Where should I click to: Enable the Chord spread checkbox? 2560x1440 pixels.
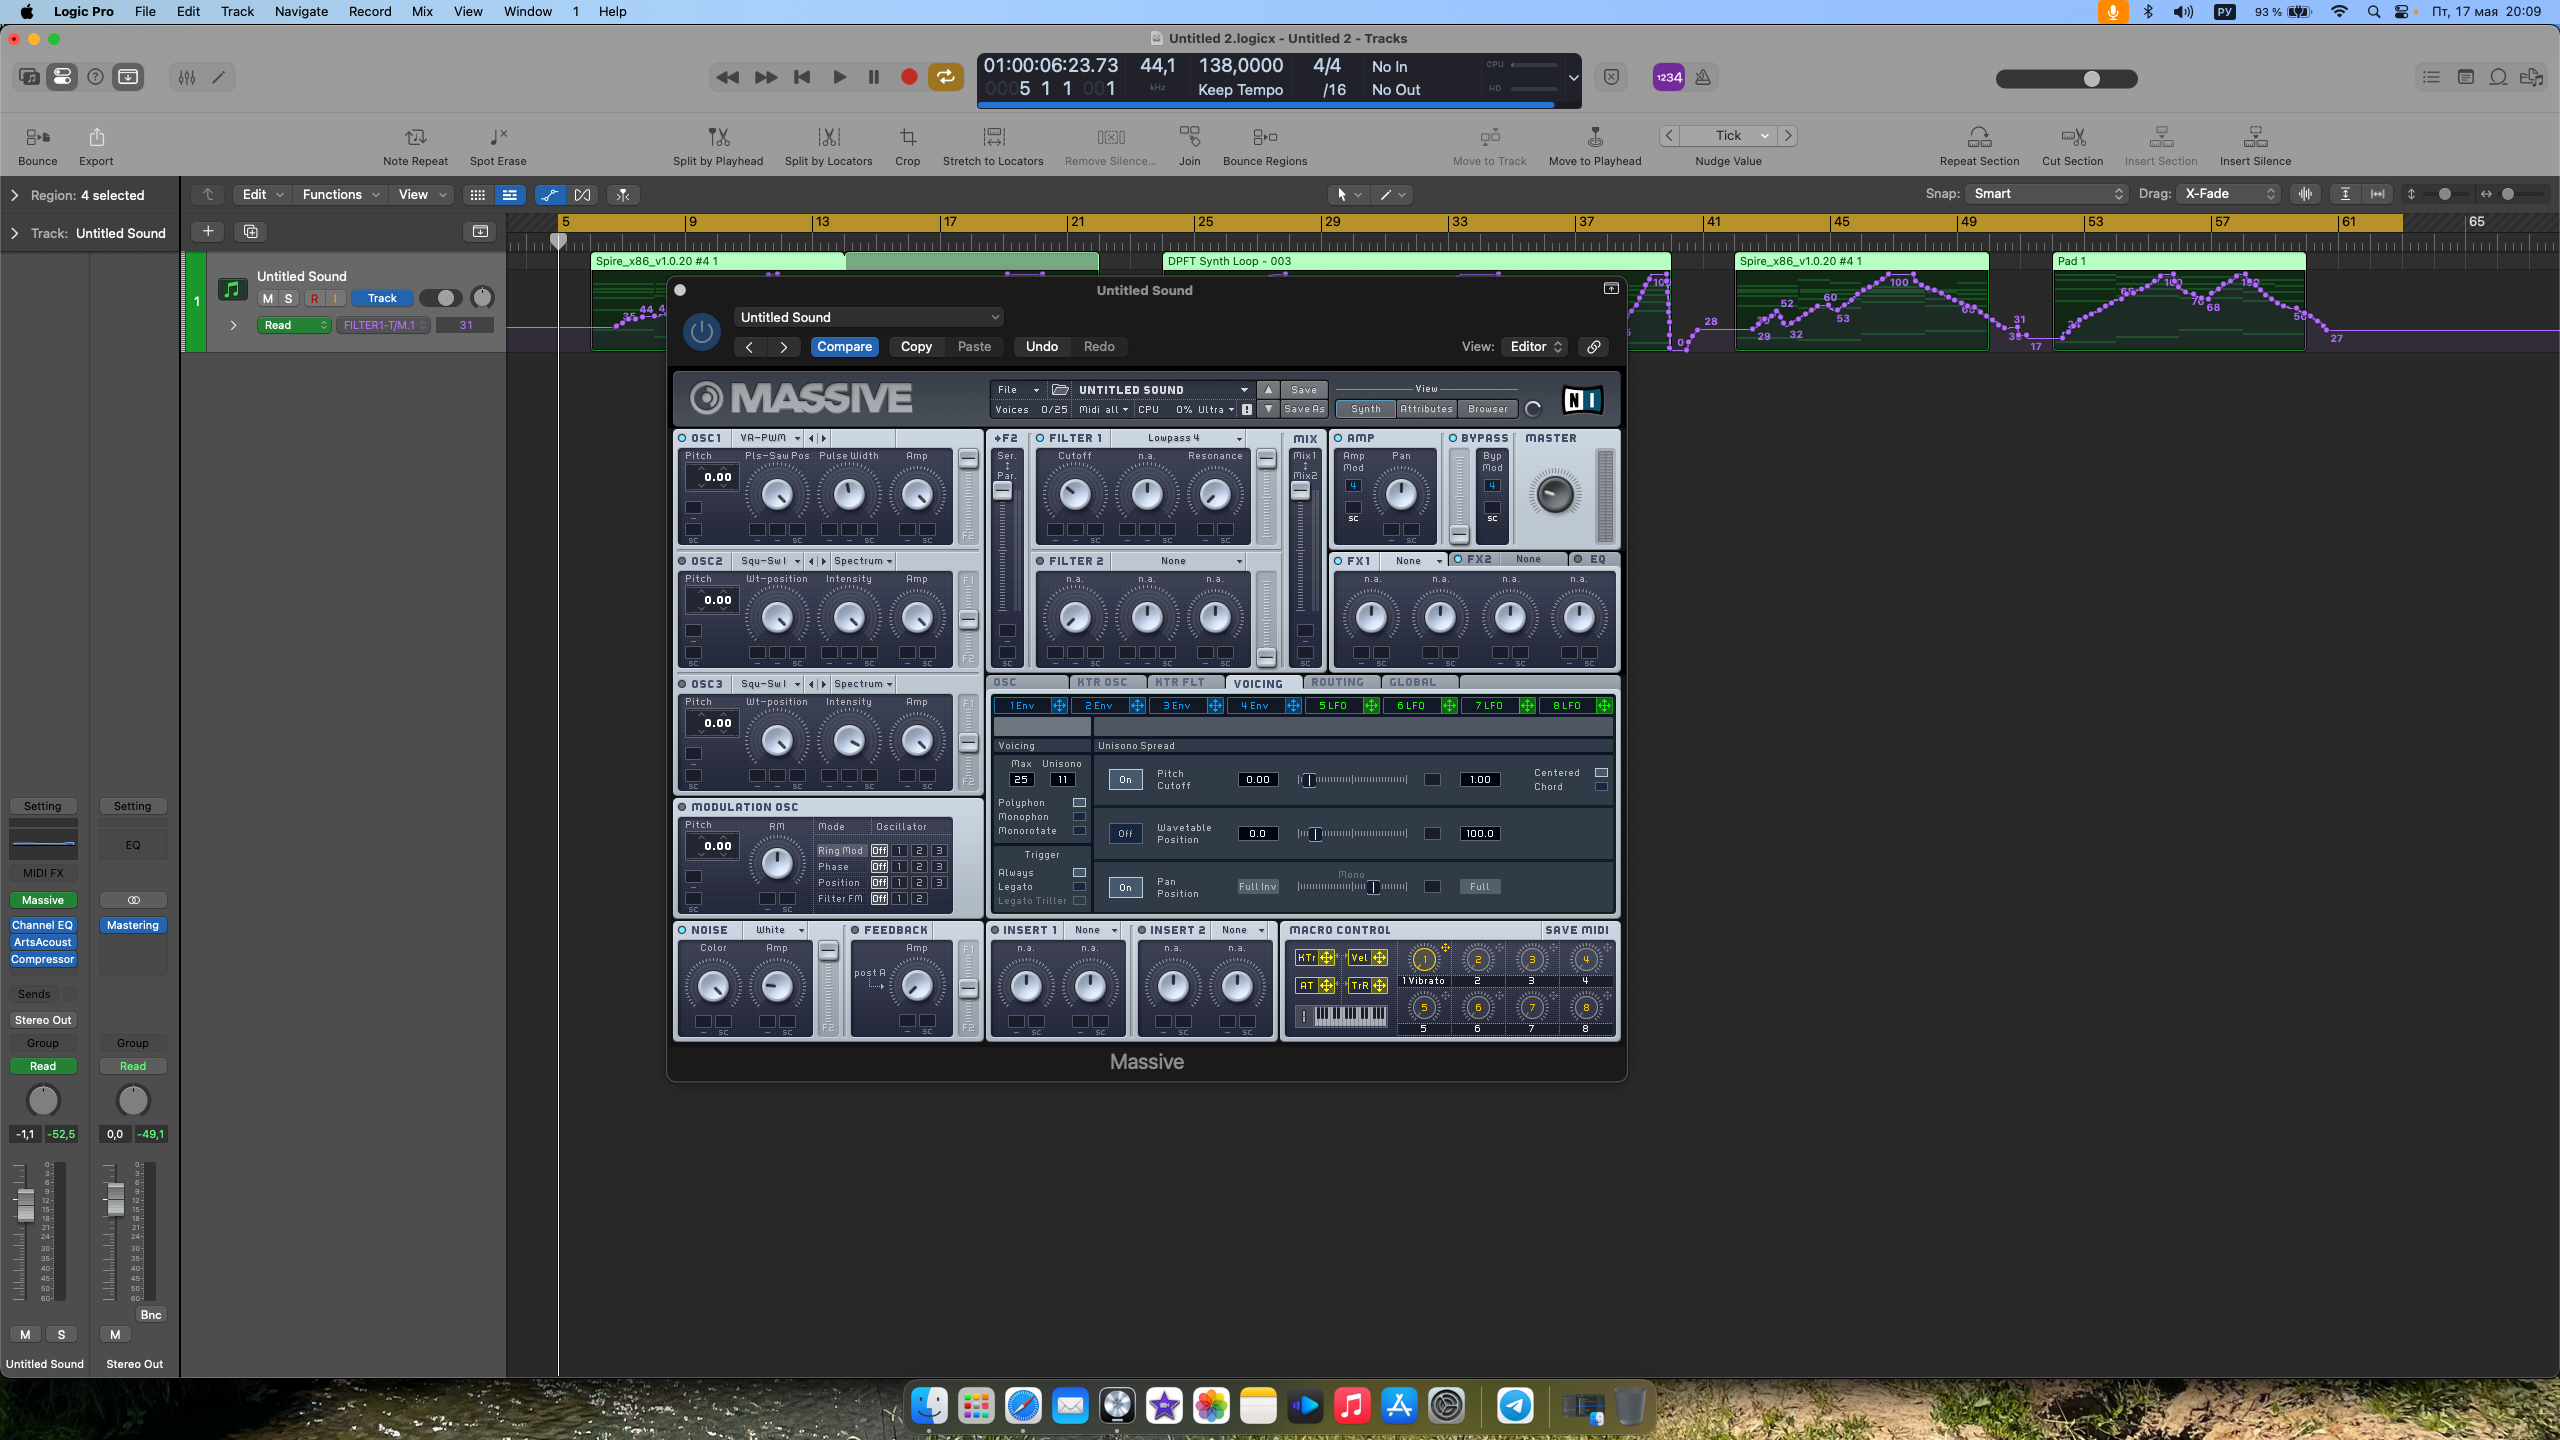pos(1601,787)
